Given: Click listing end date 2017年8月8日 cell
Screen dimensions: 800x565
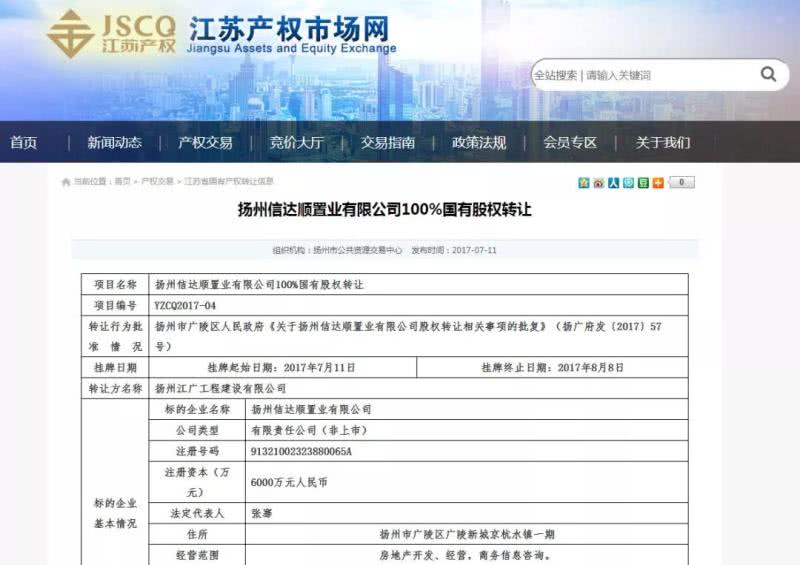Looking at the screenshot, I should [x=553, y=367].
